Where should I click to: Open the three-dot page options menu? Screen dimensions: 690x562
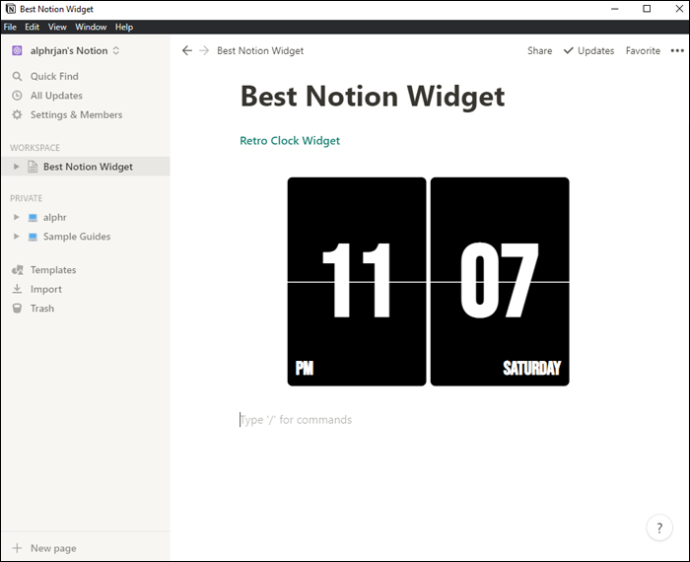(677, 51)
